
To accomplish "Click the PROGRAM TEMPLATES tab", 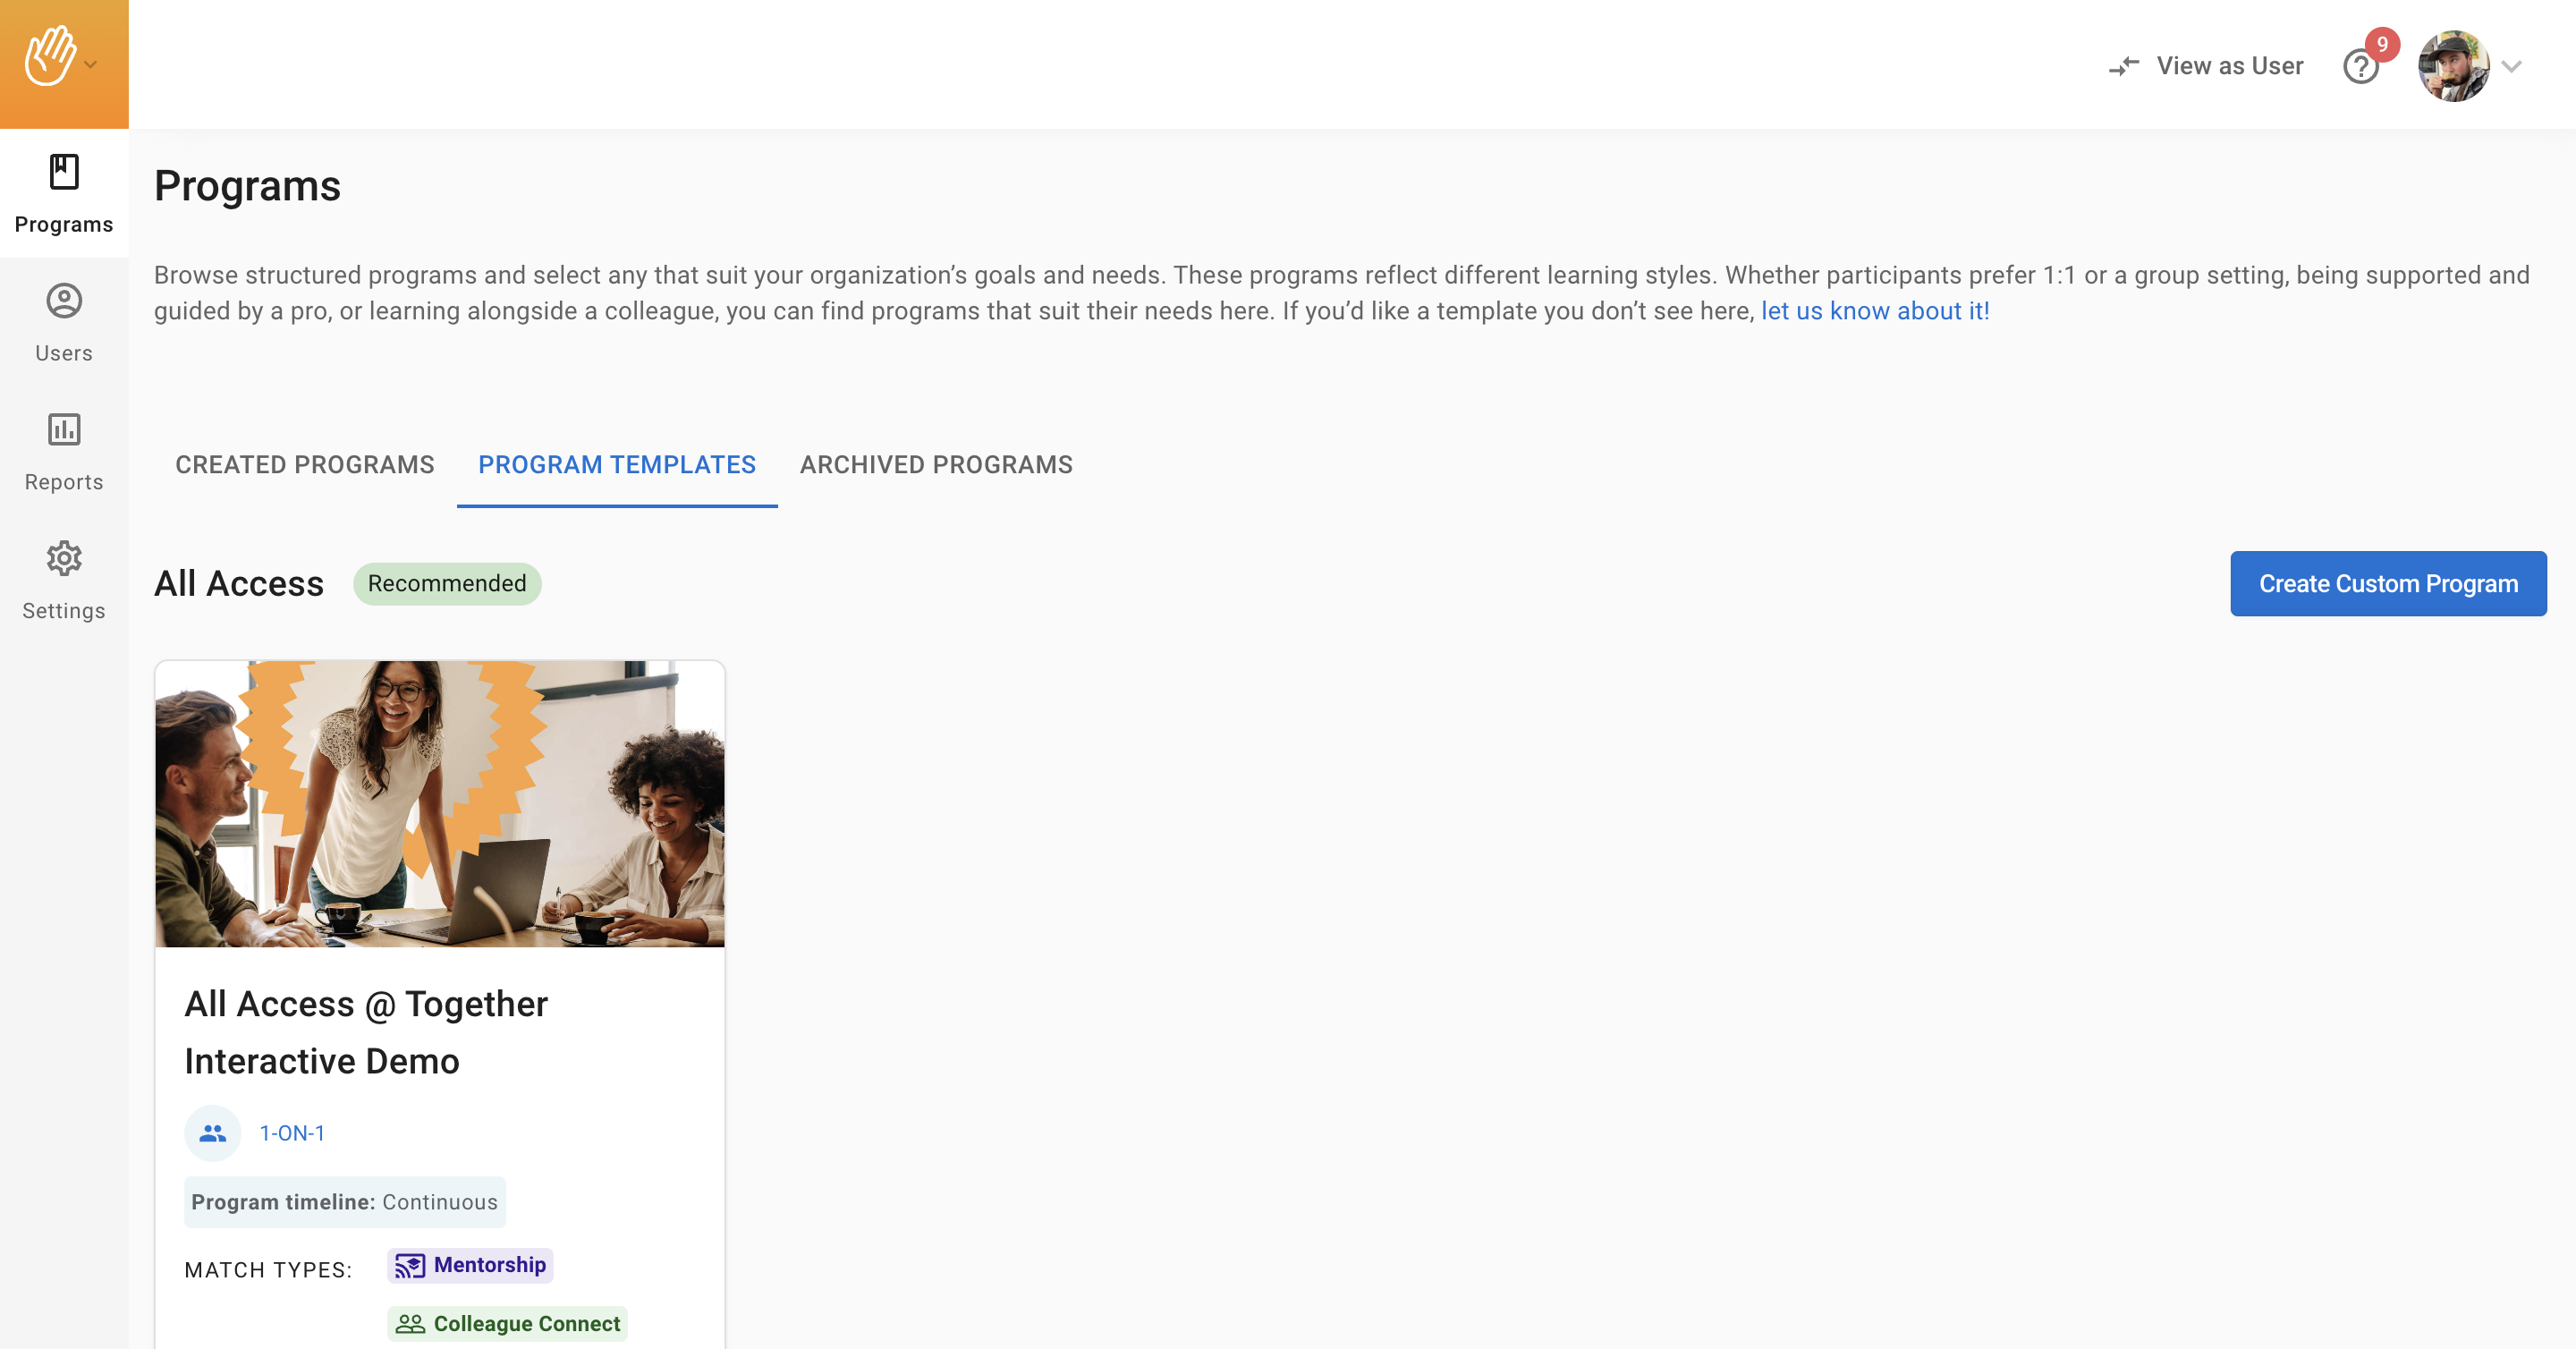I will 617,463.
